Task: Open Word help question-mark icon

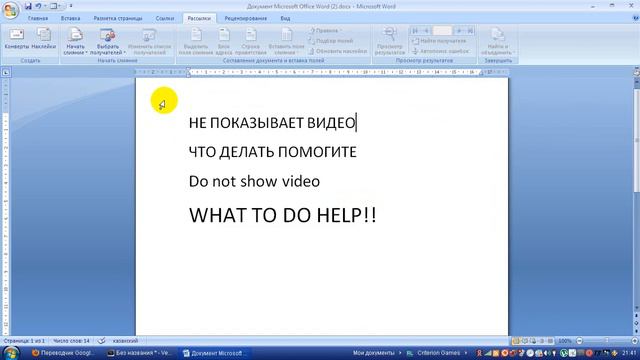Action: coord(636,18)
